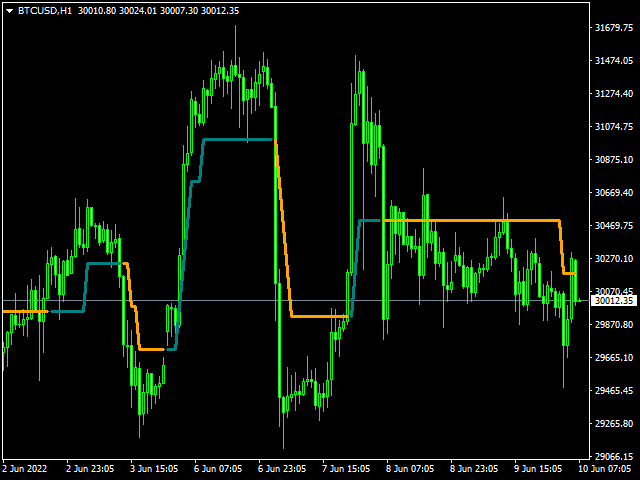Screen dimensions: 640x480
Task: Click the 31274.40 price scale value
Action: tap(614, 94)
